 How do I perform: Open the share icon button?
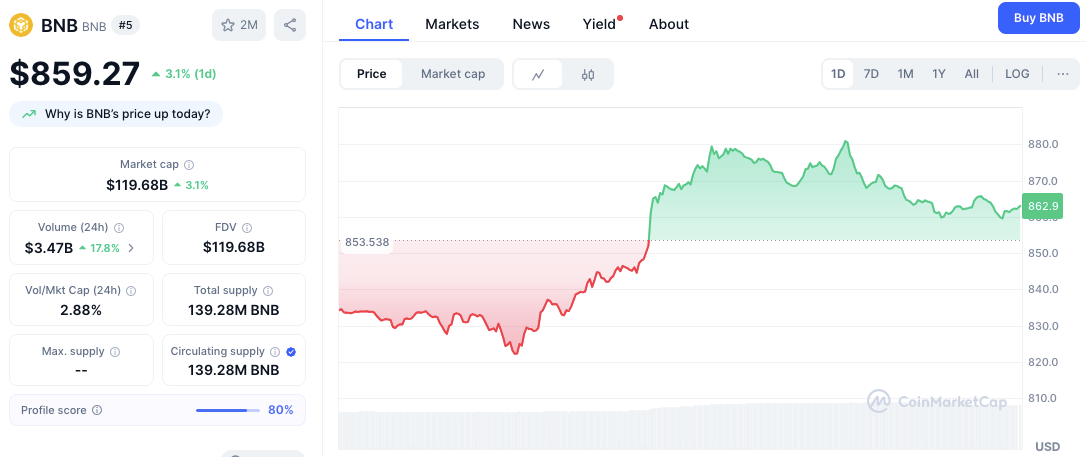(290, 26)
